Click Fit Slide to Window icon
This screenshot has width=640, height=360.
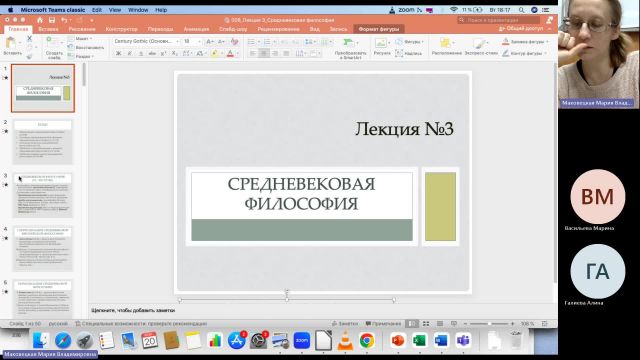[x=544, y=323]
